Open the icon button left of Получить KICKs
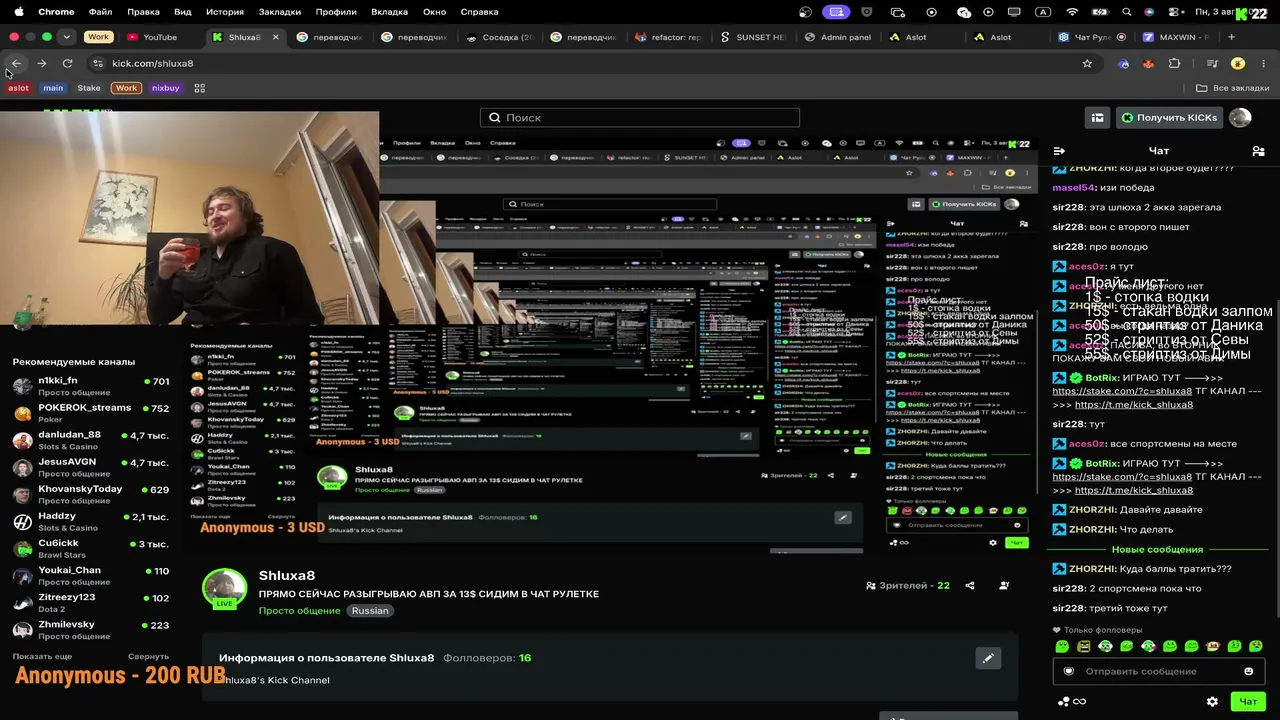Screen dimensions: 1280x720 1098,117
